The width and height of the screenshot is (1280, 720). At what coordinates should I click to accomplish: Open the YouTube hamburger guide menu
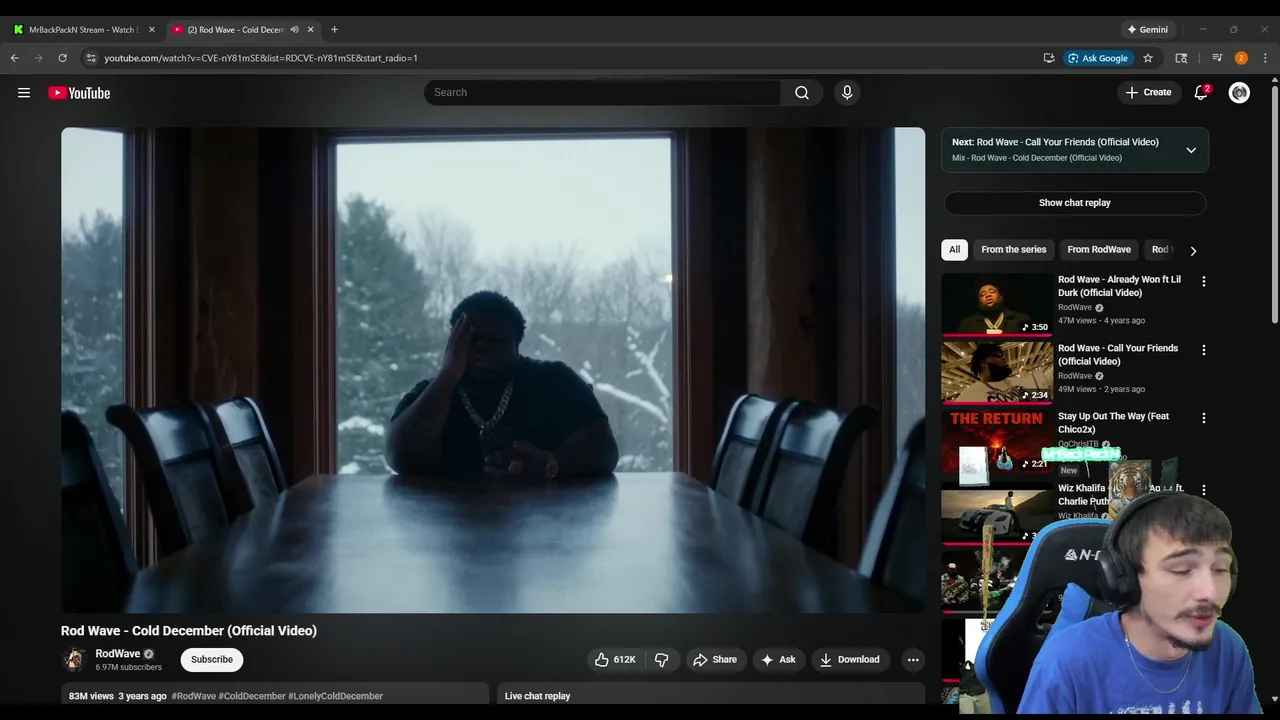pyautogui.click(x=24, y=93)
